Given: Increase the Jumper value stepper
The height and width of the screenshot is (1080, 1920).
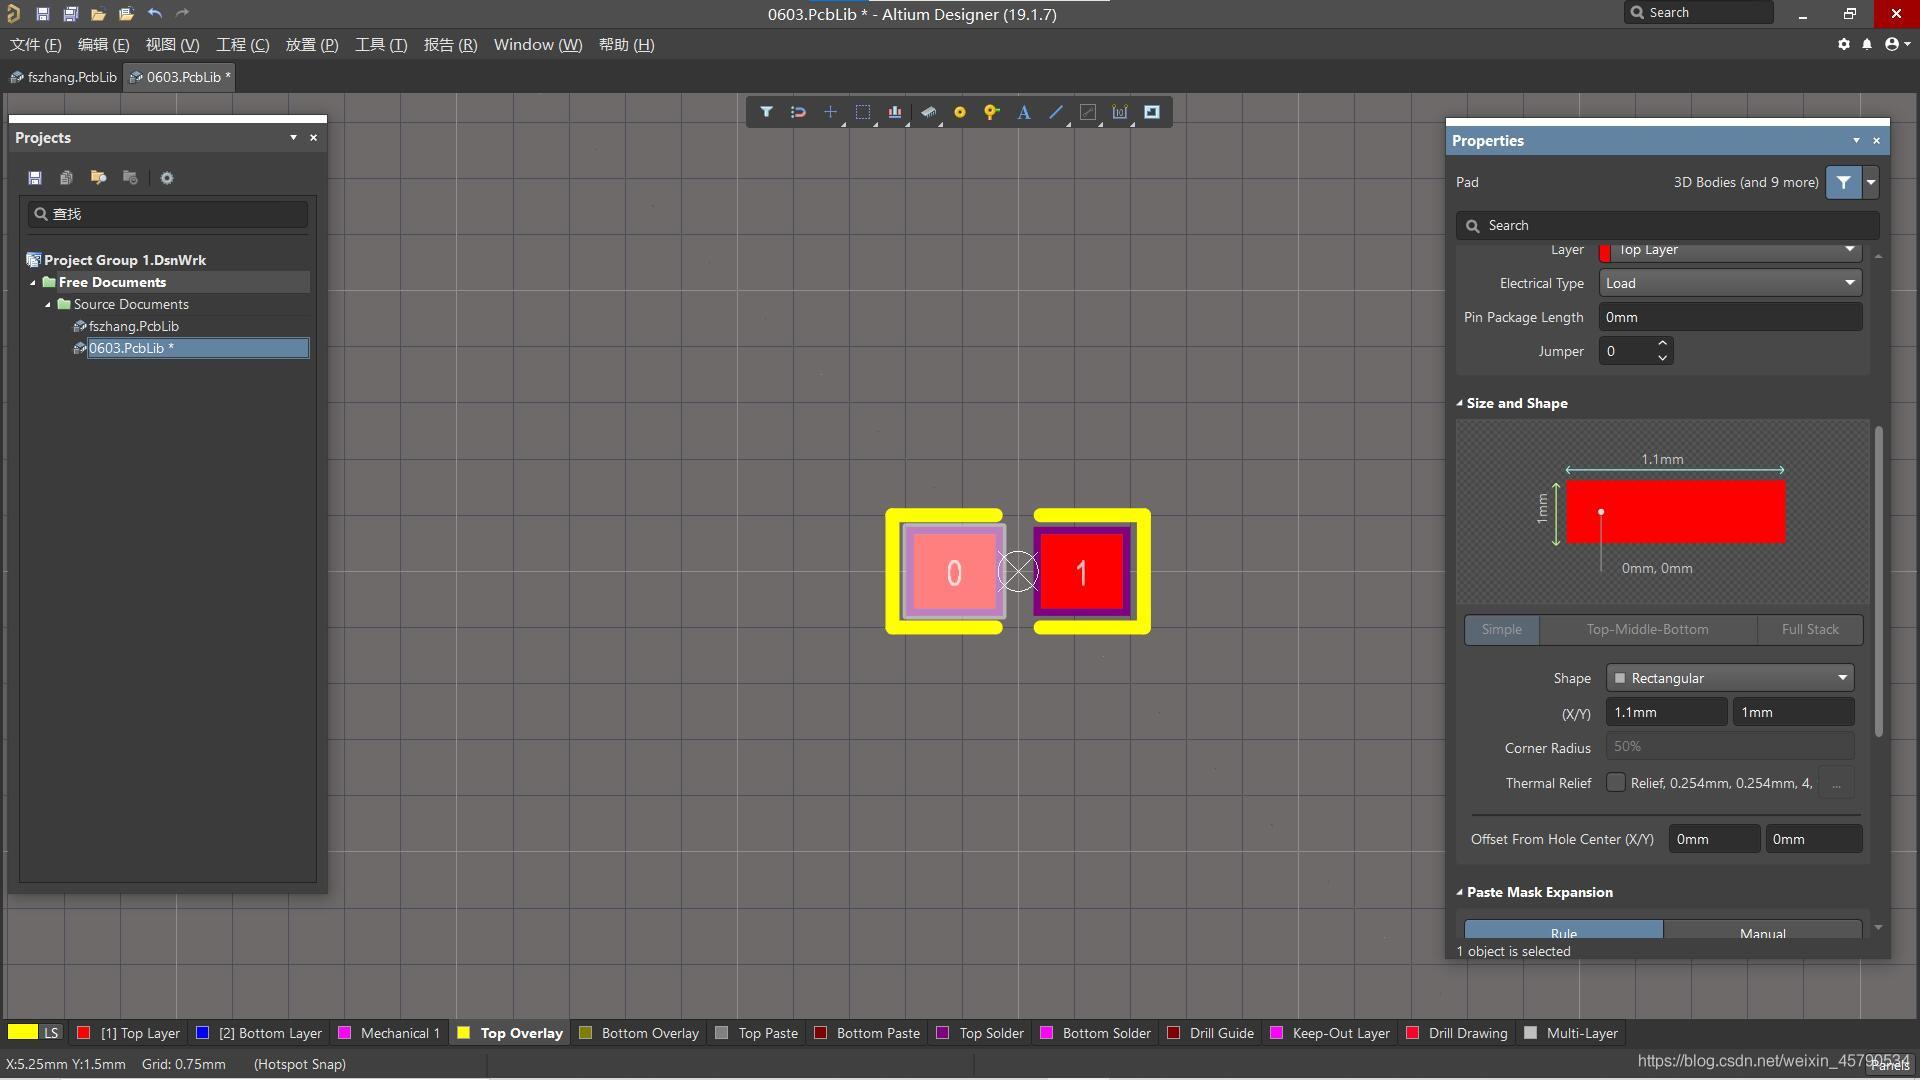Looking at the screenshot, I should point(1662,344).
